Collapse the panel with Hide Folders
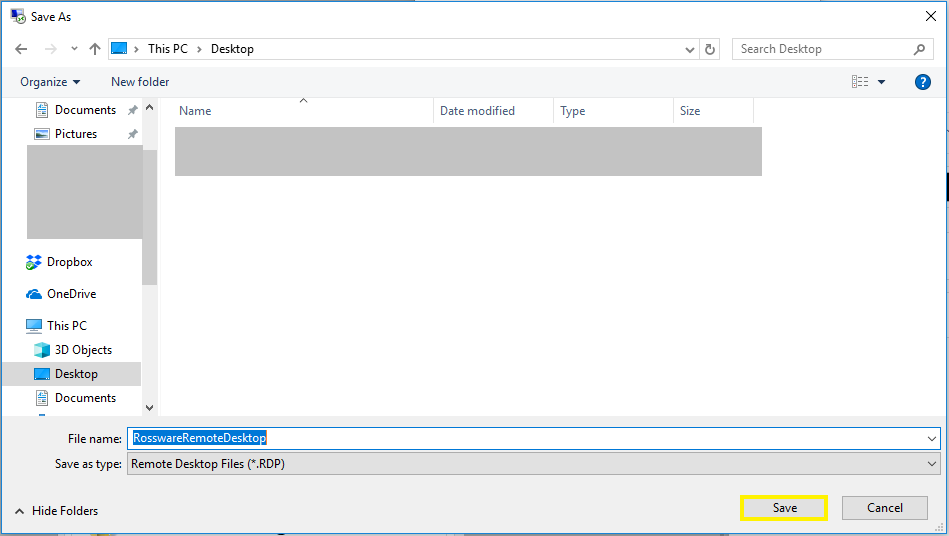This screenshot has width=949, height=536. (x=56, y=511)
